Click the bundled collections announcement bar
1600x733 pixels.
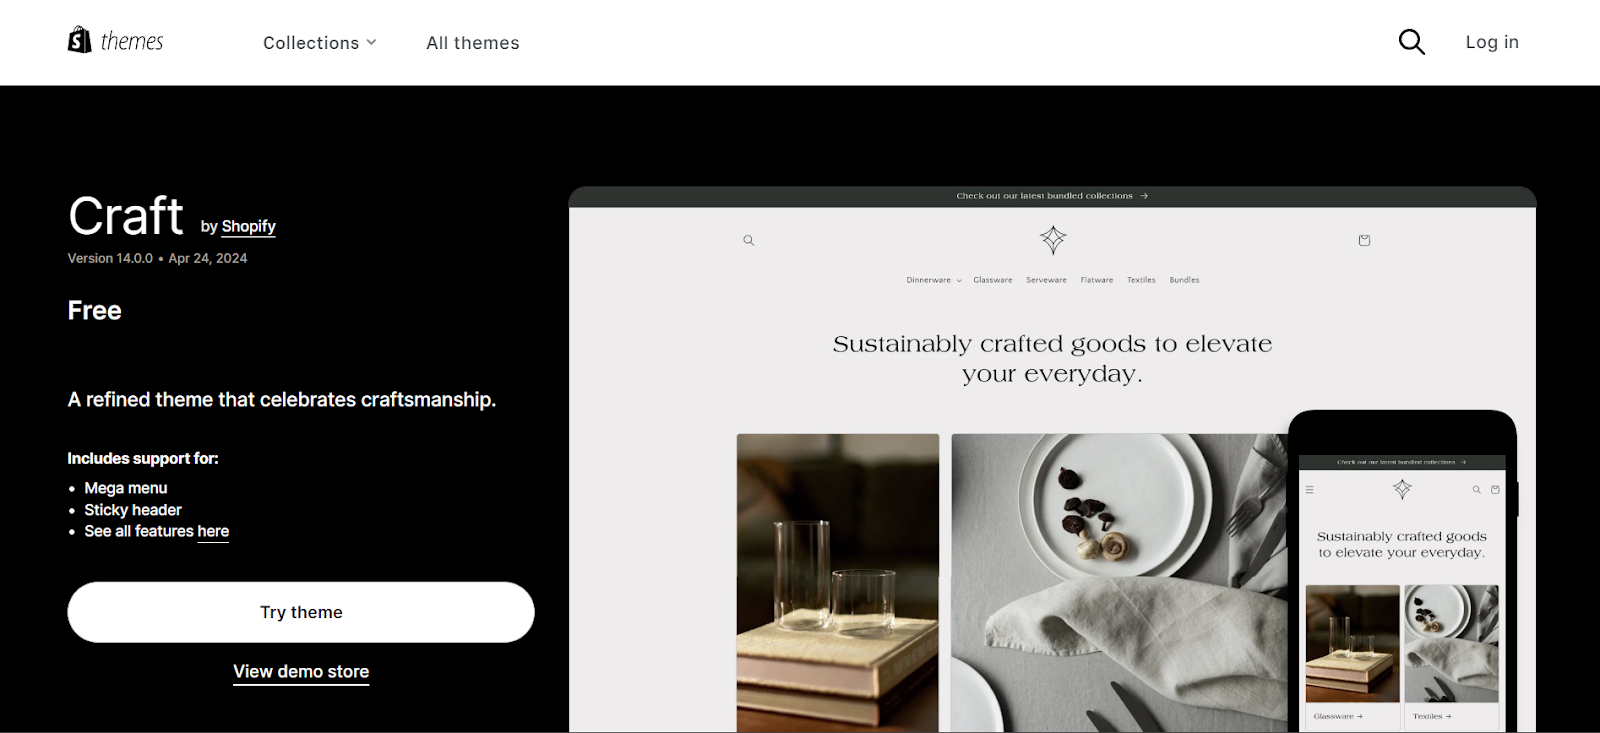click(x=1052, y=196)
